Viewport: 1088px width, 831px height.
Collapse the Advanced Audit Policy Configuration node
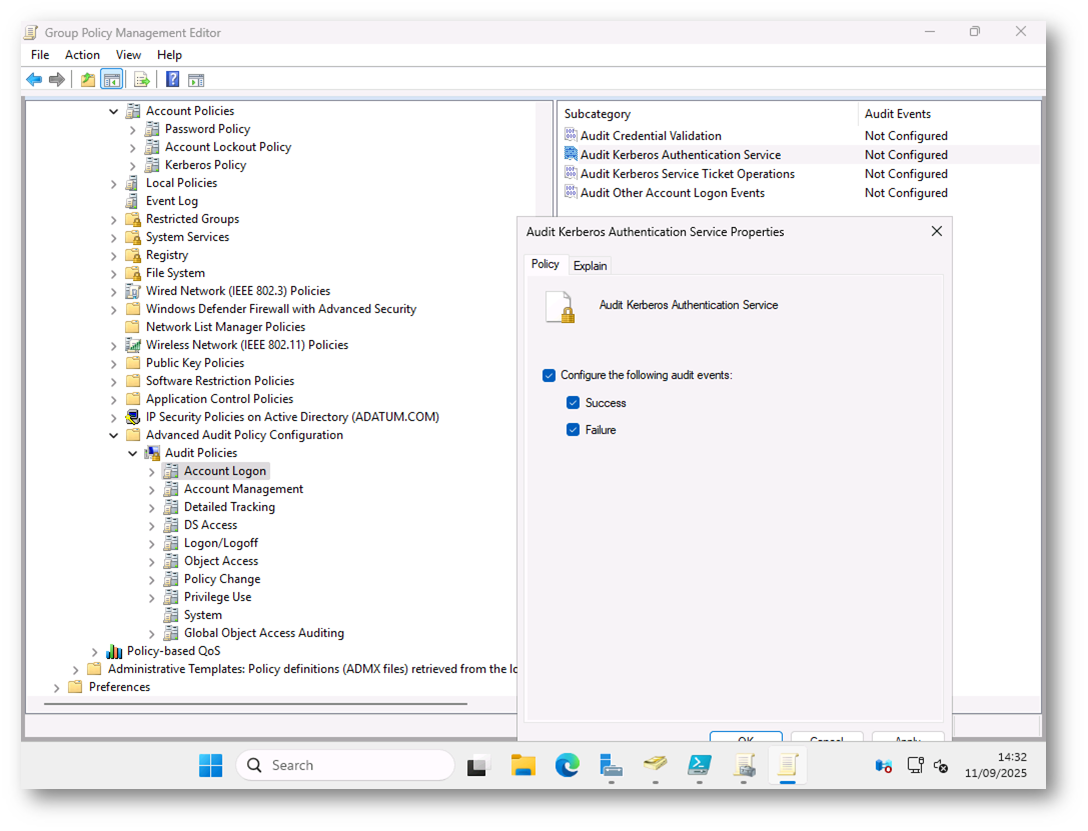pyautogui.click(x=114, y=436)
